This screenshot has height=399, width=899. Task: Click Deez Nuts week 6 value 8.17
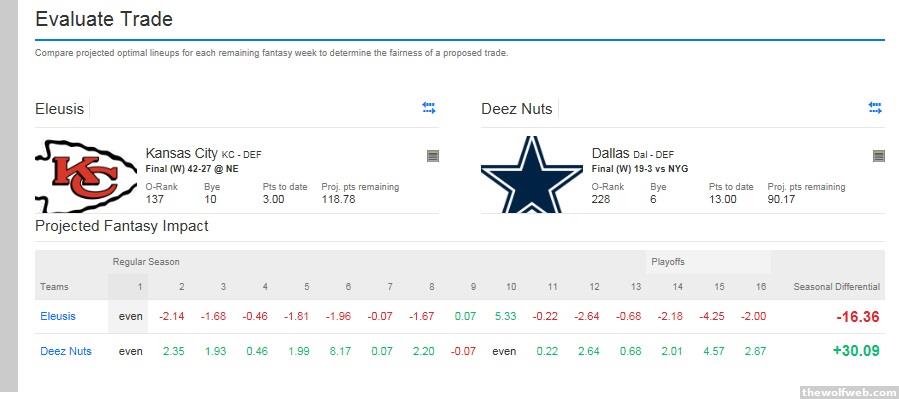click(x=340, y=351)
